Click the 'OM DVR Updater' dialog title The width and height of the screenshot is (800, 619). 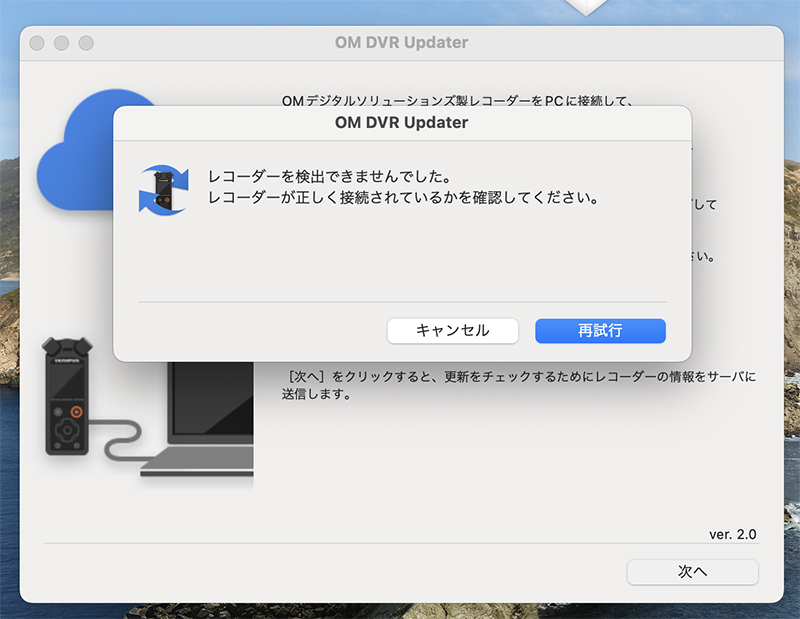[402, 122]
